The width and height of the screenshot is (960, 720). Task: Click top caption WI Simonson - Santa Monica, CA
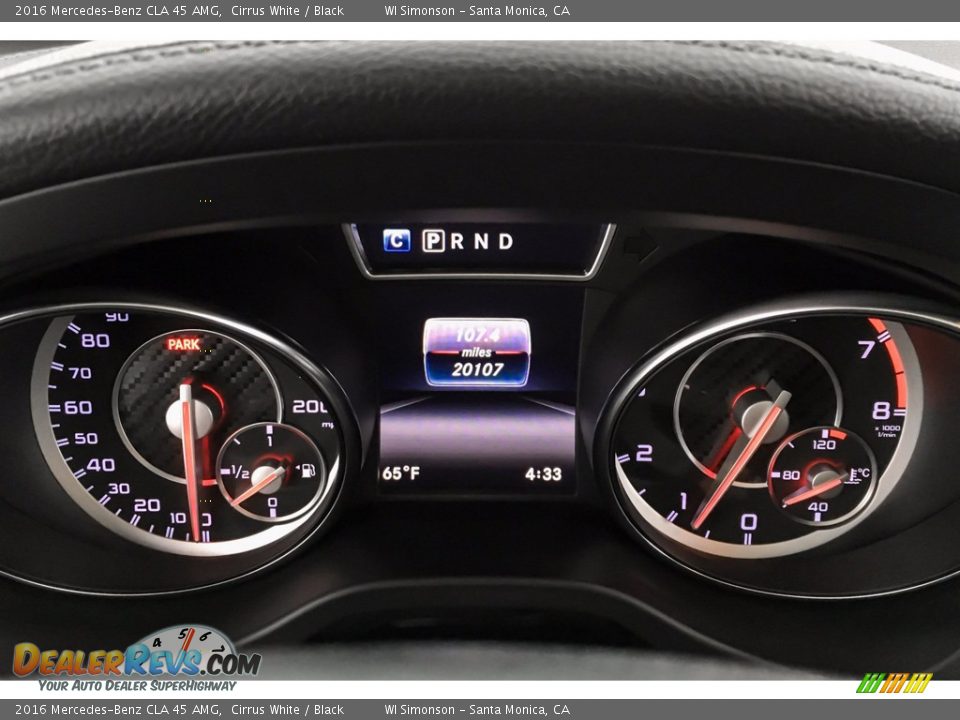pos(477,10)
